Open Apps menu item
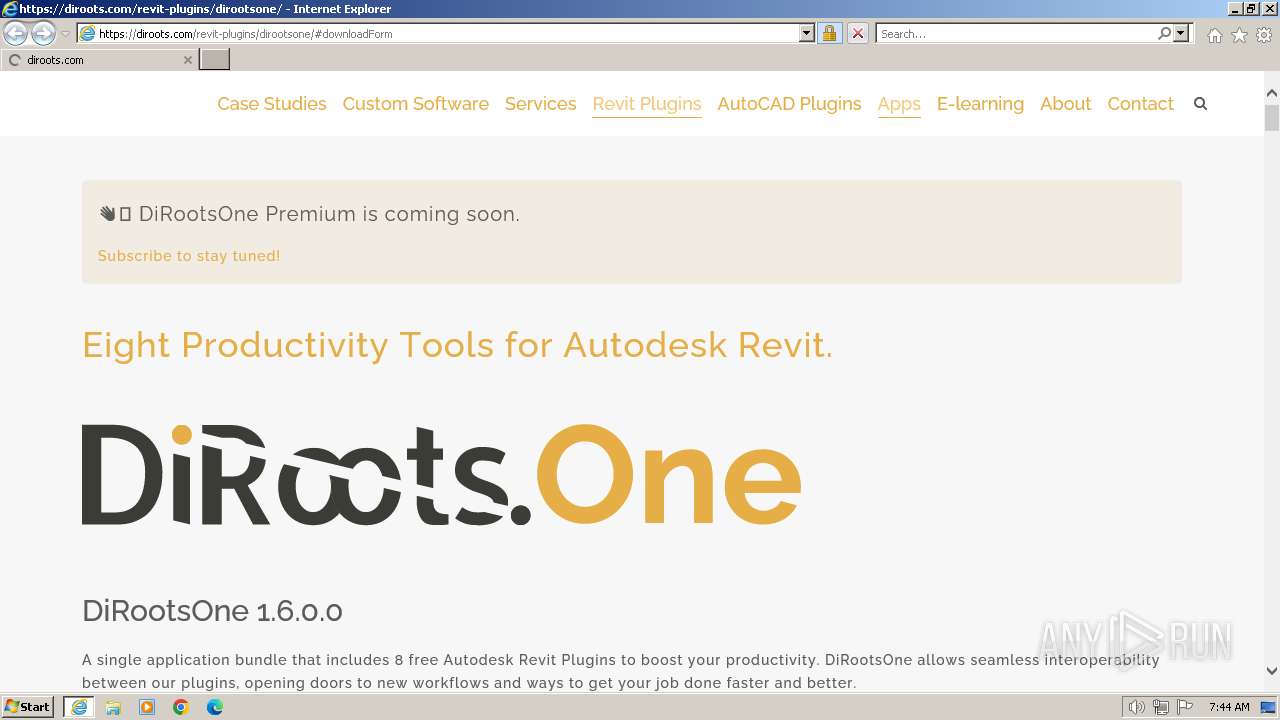The image size is (1280, 720). click(899, 103)
